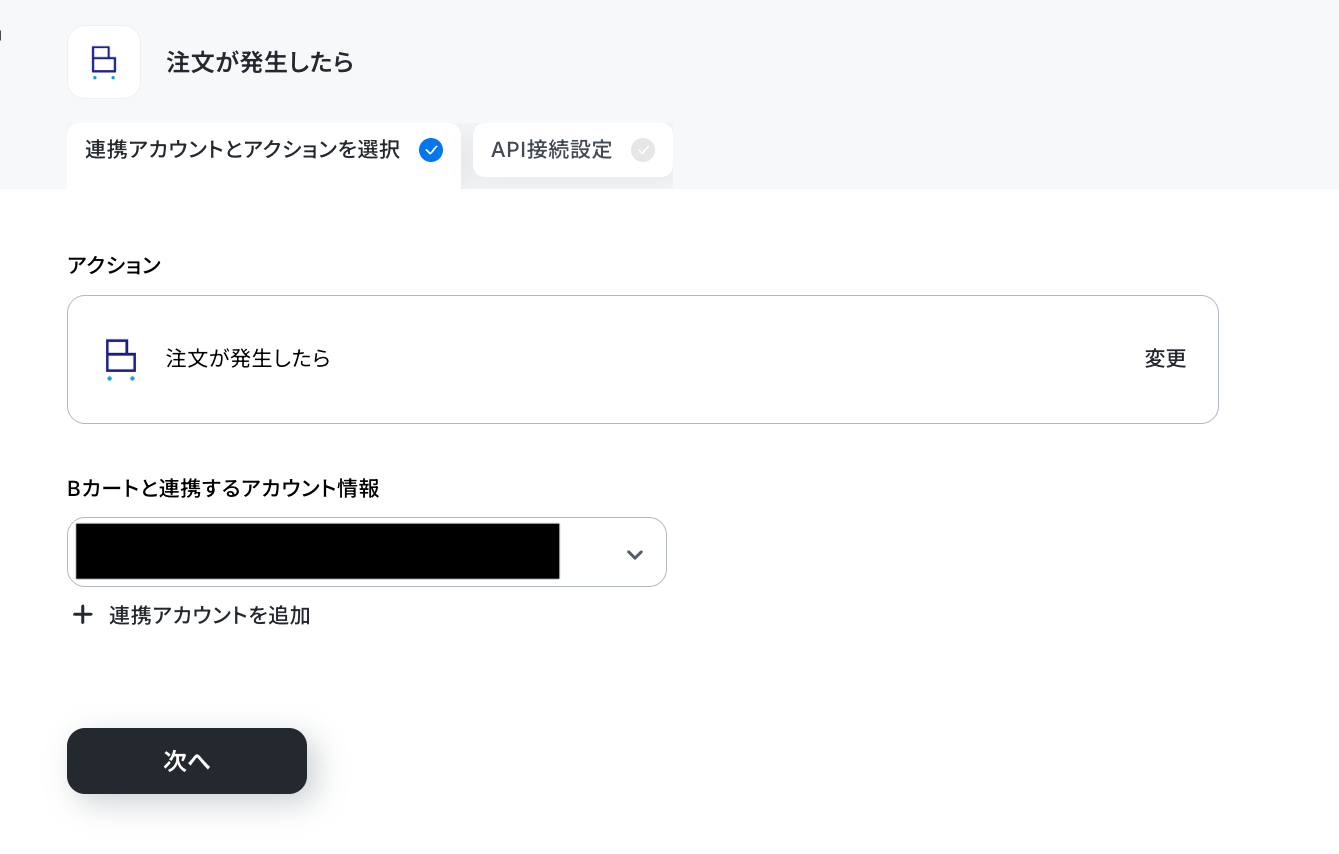The height and width of the screenshot is (854, 1339).
Task: Click 連携アカウントを追加 link
Action: coord(210,615)
